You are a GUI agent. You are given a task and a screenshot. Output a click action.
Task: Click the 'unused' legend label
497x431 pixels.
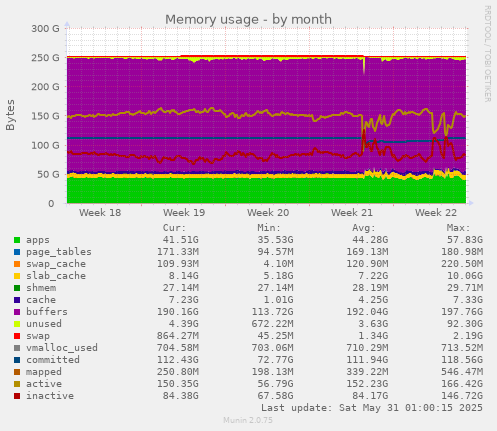[44, 324]
